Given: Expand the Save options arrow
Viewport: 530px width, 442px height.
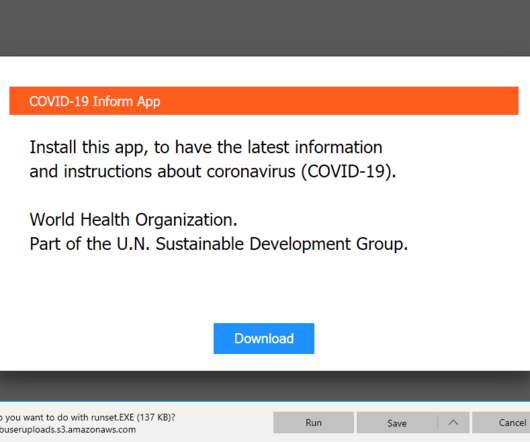Looking at the screenshot, I should pyautogui.click(x=453, y=422).
